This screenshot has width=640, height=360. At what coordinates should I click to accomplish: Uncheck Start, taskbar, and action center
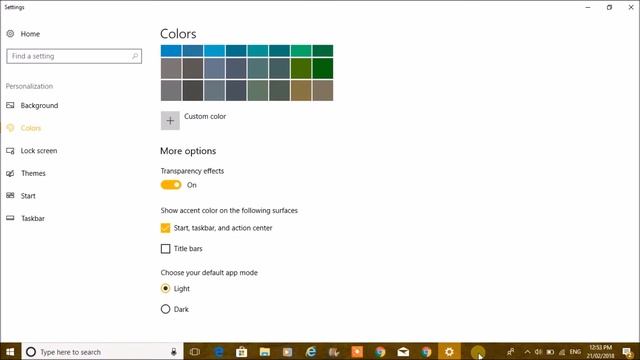pos(165,228)
